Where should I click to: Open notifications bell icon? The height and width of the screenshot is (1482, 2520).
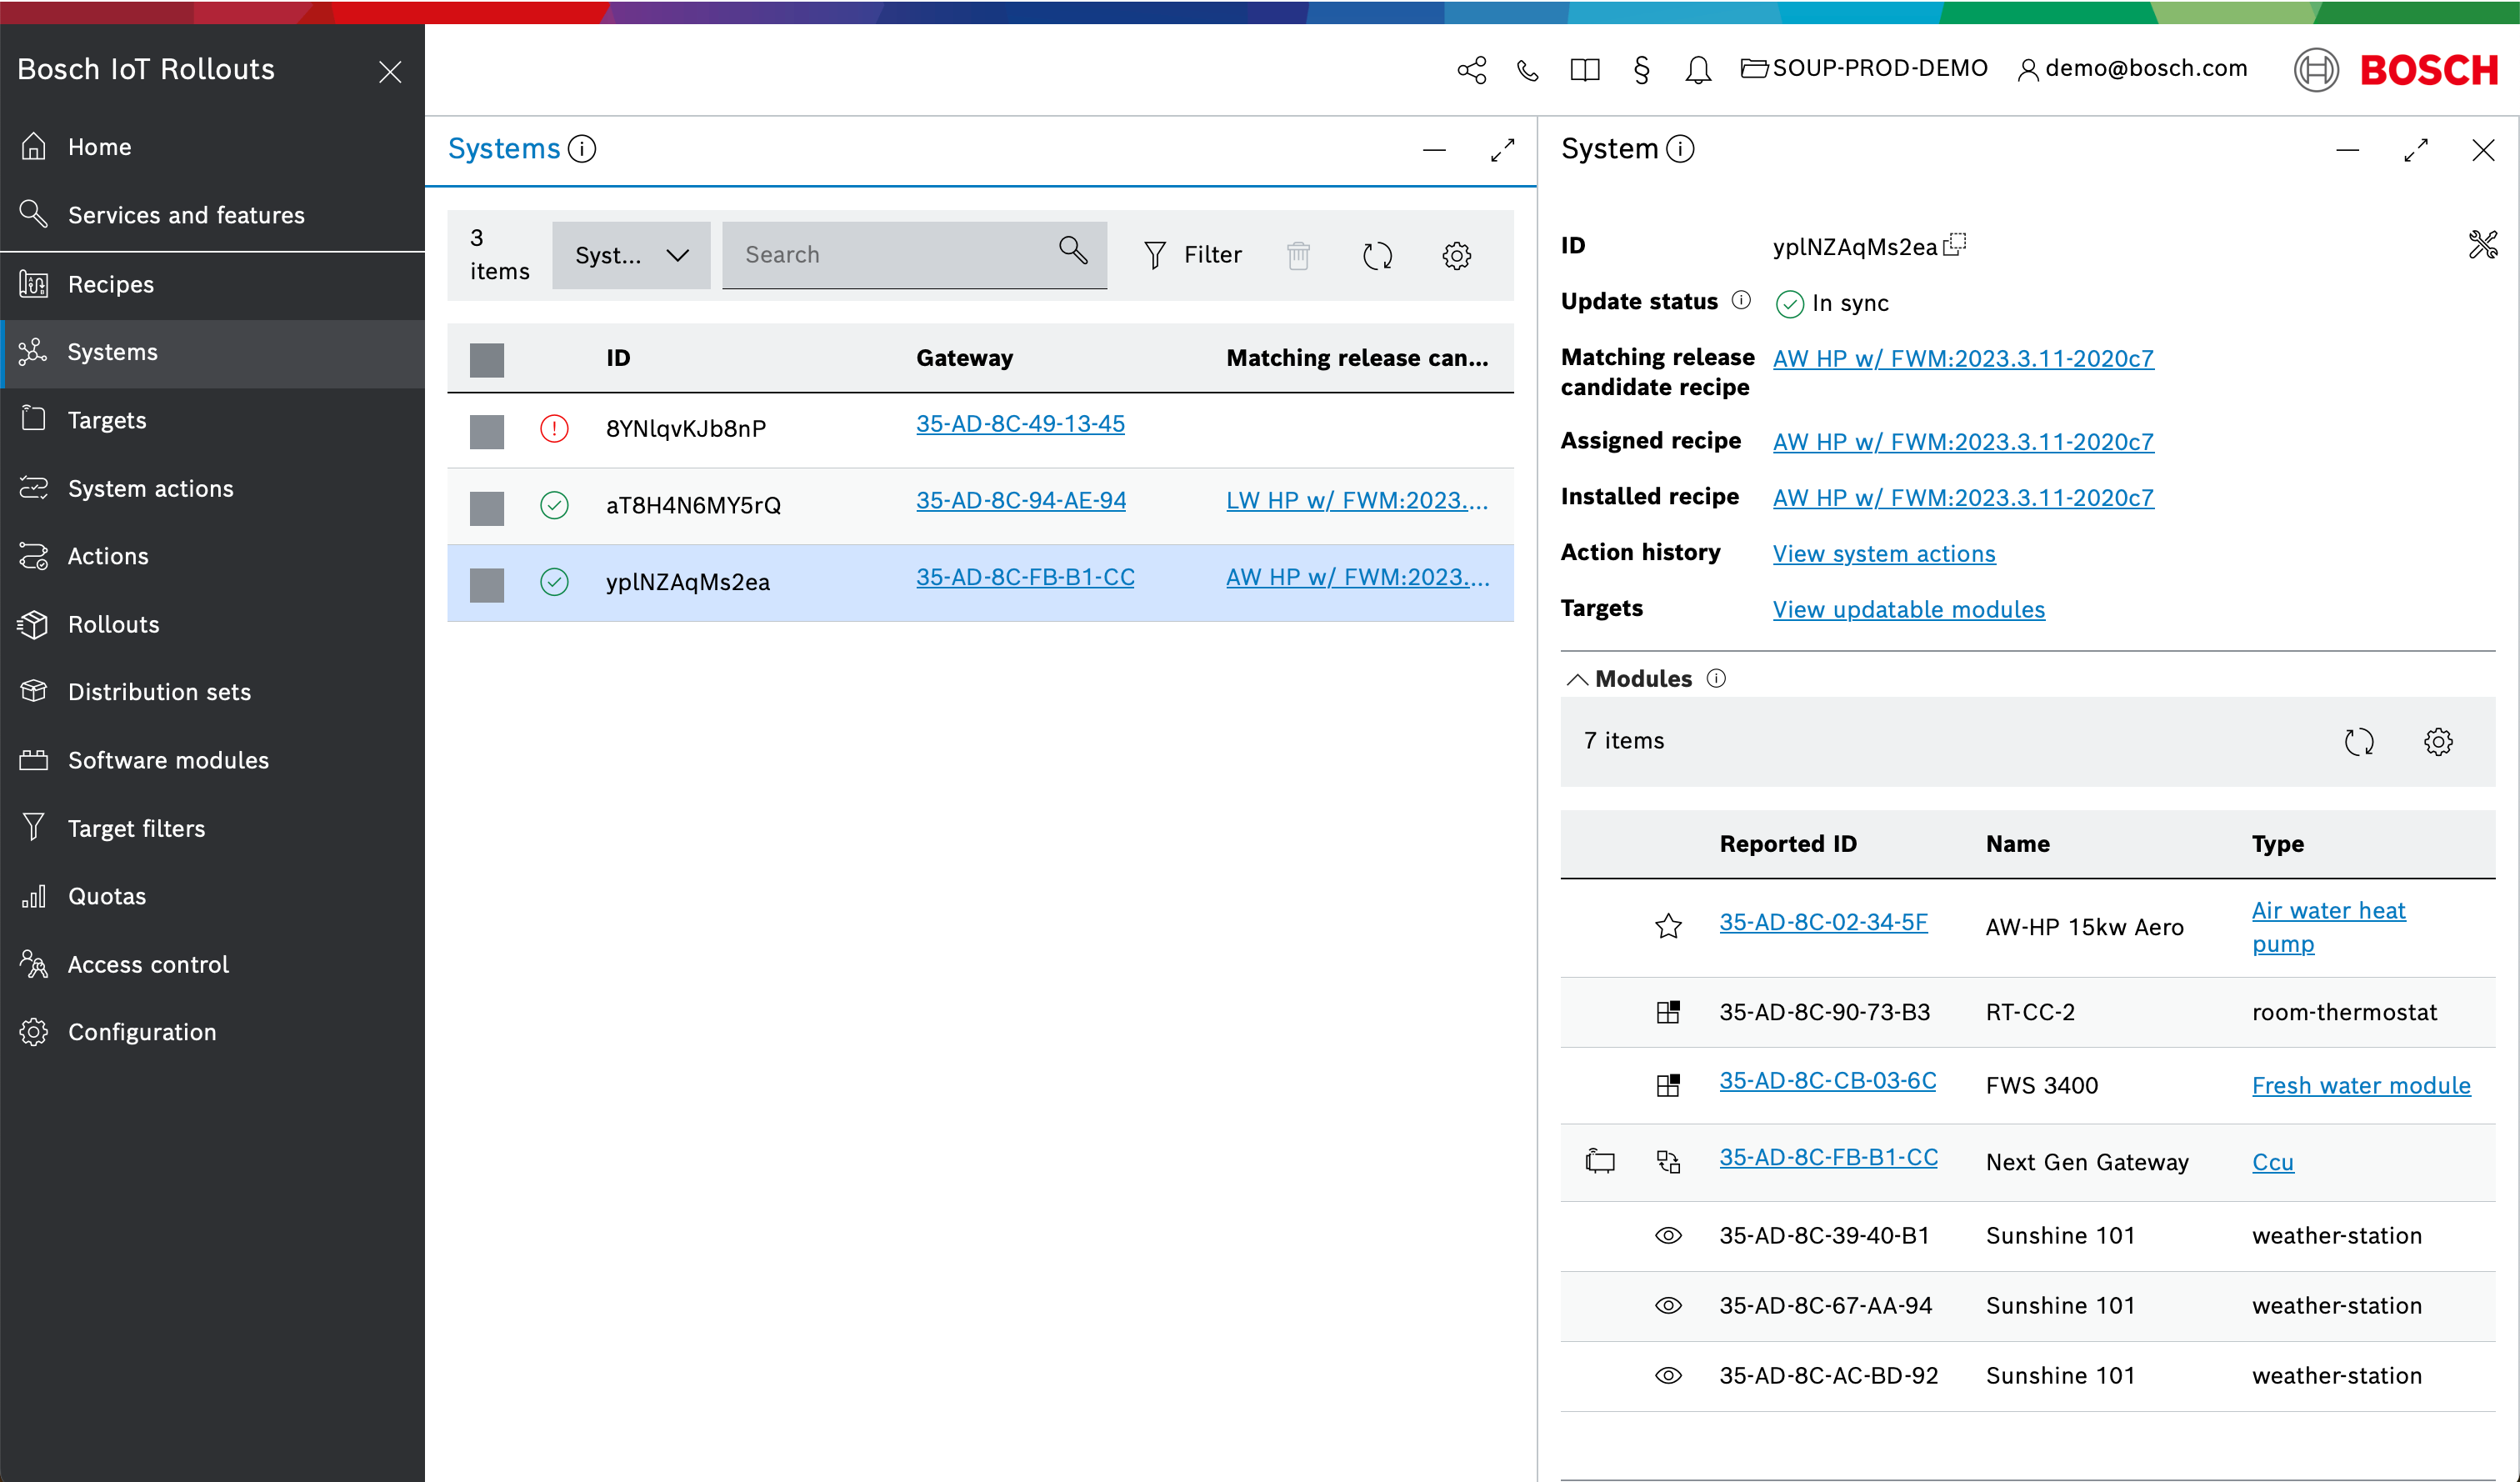pos(1697,70)
